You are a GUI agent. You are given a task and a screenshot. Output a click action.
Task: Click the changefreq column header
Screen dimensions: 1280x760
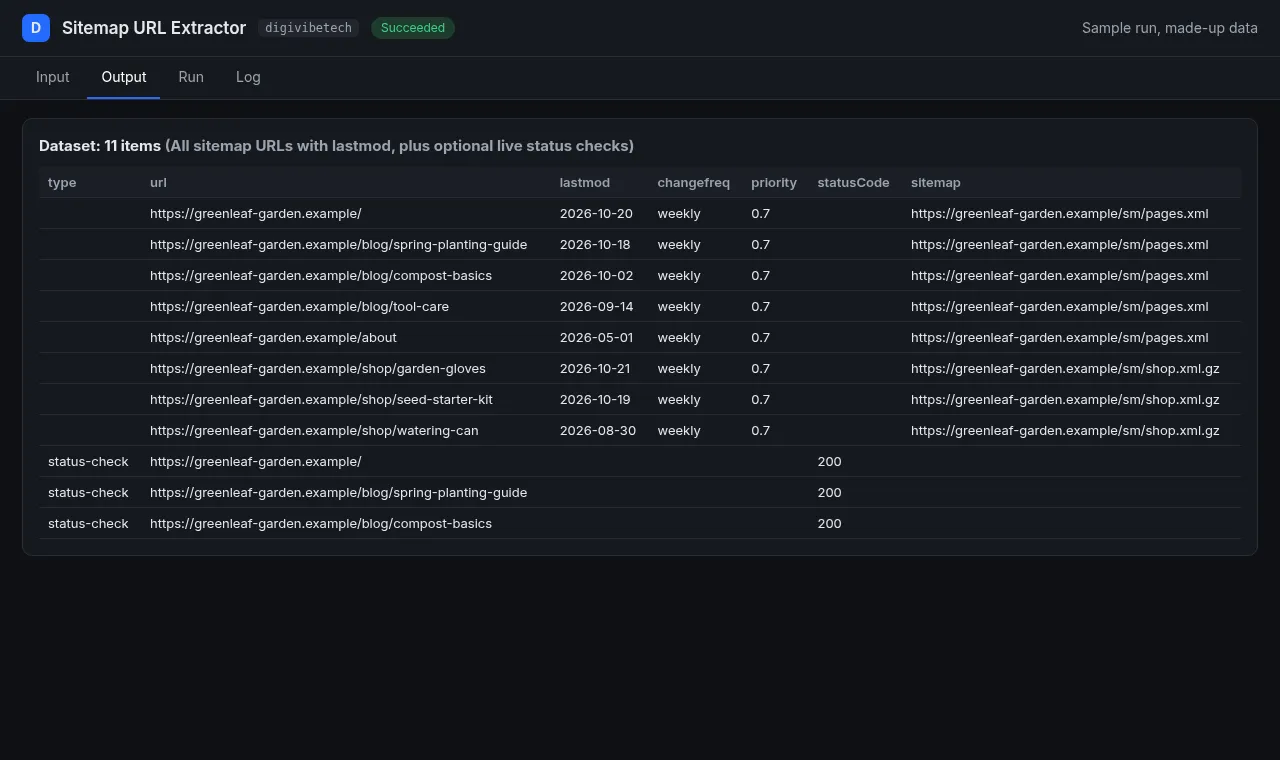pyautogui.click(x=694, y=182)
